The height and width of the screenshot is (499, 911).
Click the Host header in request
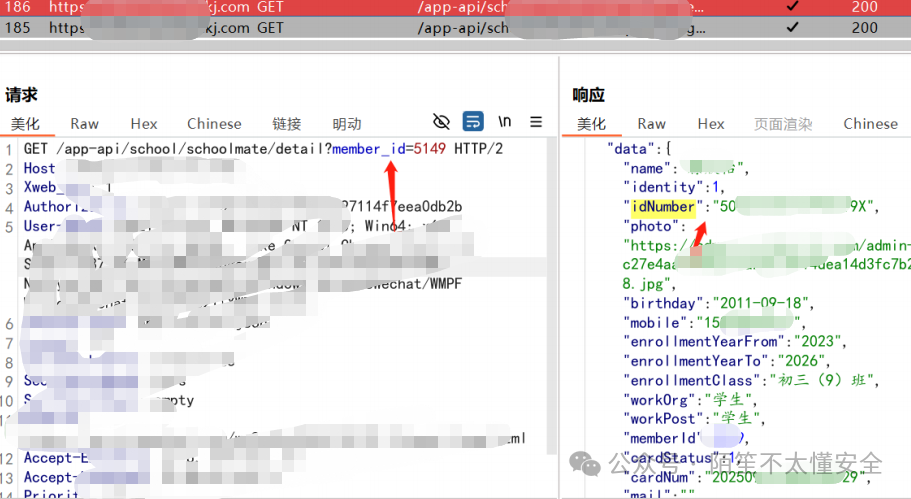tap(40, 168)
